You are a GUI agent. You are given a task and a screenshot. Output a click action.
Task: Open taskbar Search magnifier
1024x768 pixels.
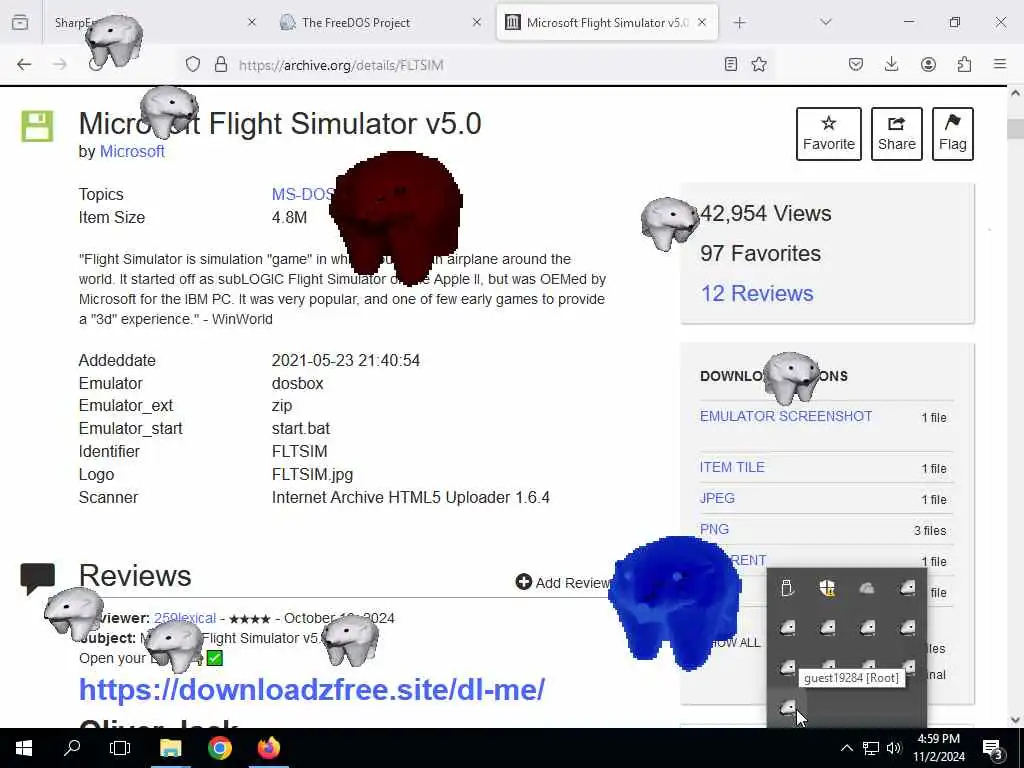(72, 748)
